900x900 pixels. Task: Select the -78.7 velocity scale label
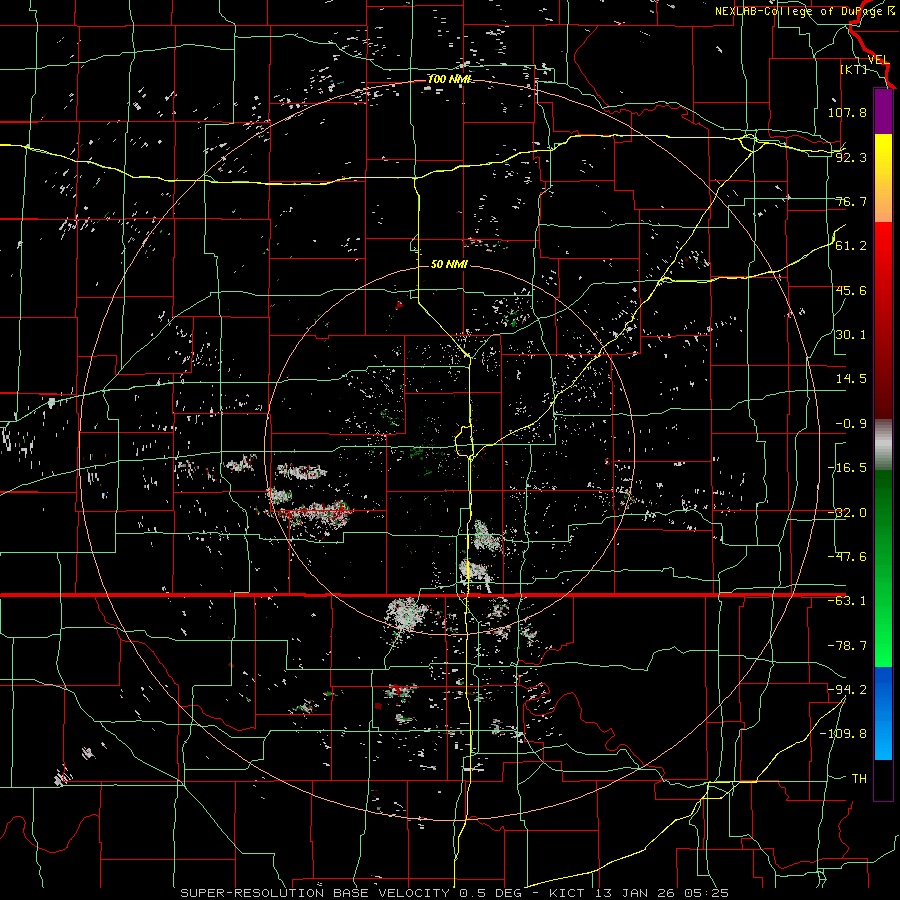pos(847,646)
